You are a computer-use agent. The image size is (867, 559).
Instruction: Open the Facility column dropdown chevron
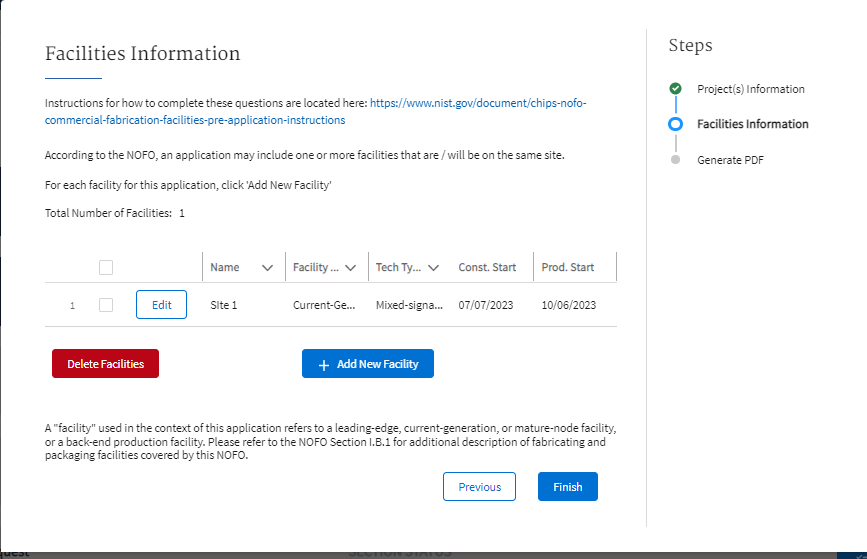pyautogui.click(x=350, y=268)
